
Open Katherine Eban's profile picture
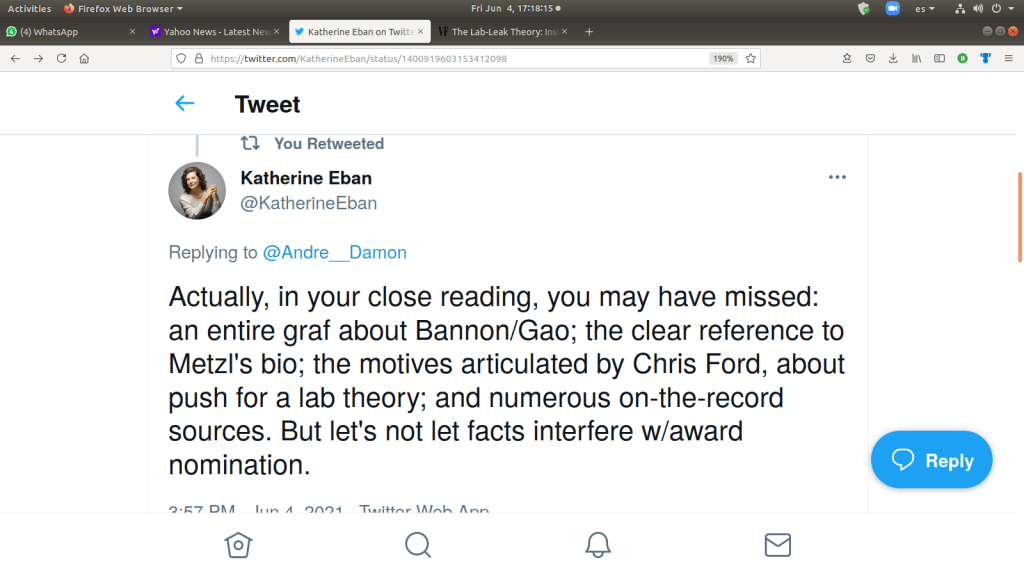point(197,190)
